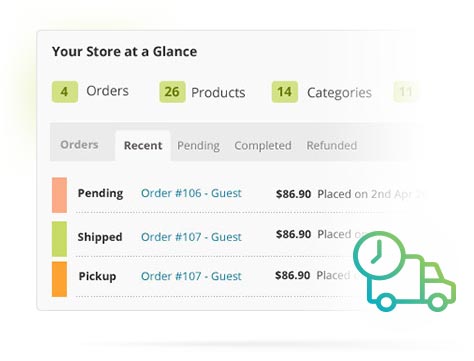The height and width of the screenshot is (361, 474).
Task: Select the green Shipped status color bar
Action: [59, 239]
